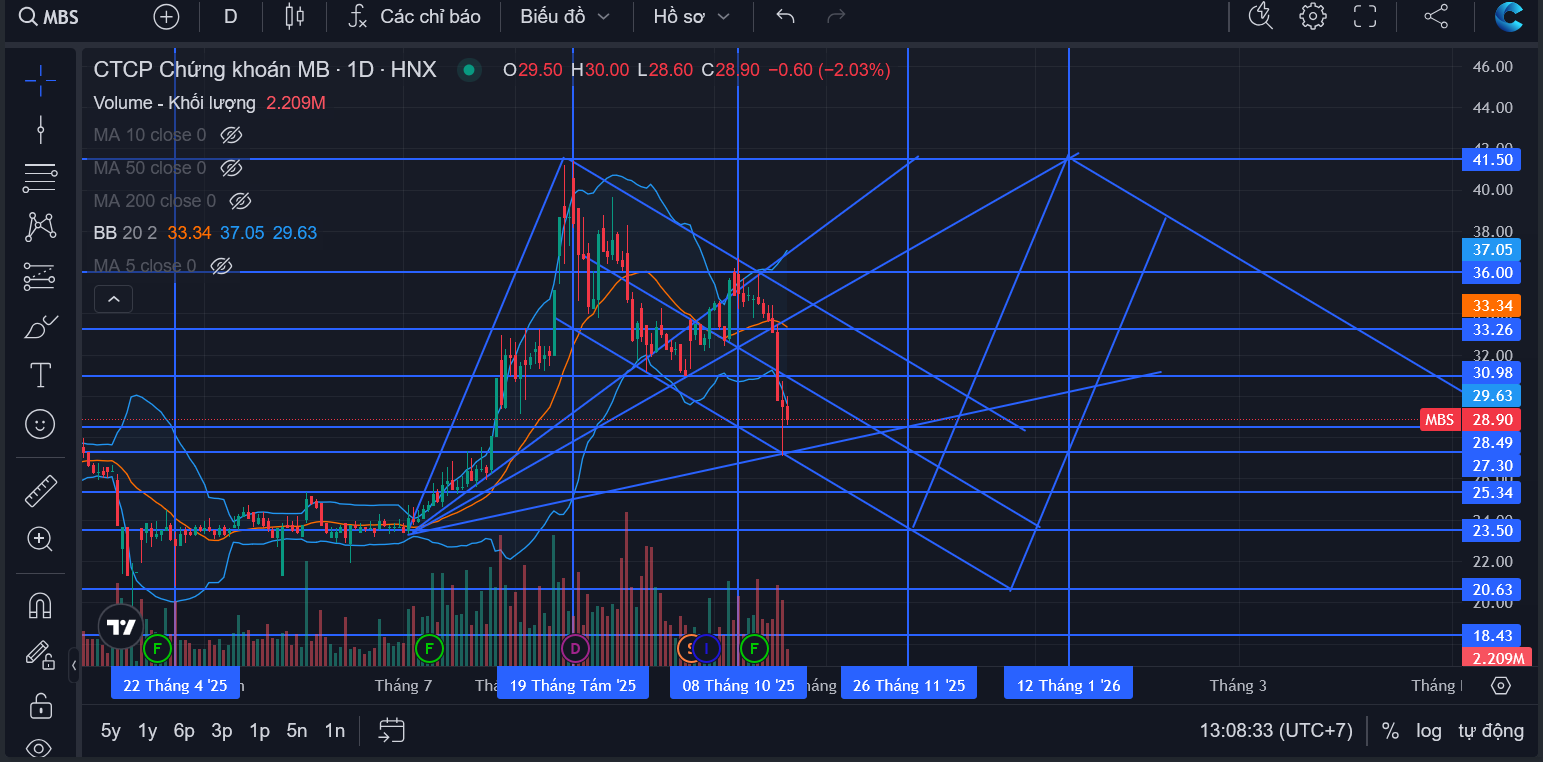Select the 3p date range
The height and width of the screenshot is (762, 1543).
coord(222,731)
